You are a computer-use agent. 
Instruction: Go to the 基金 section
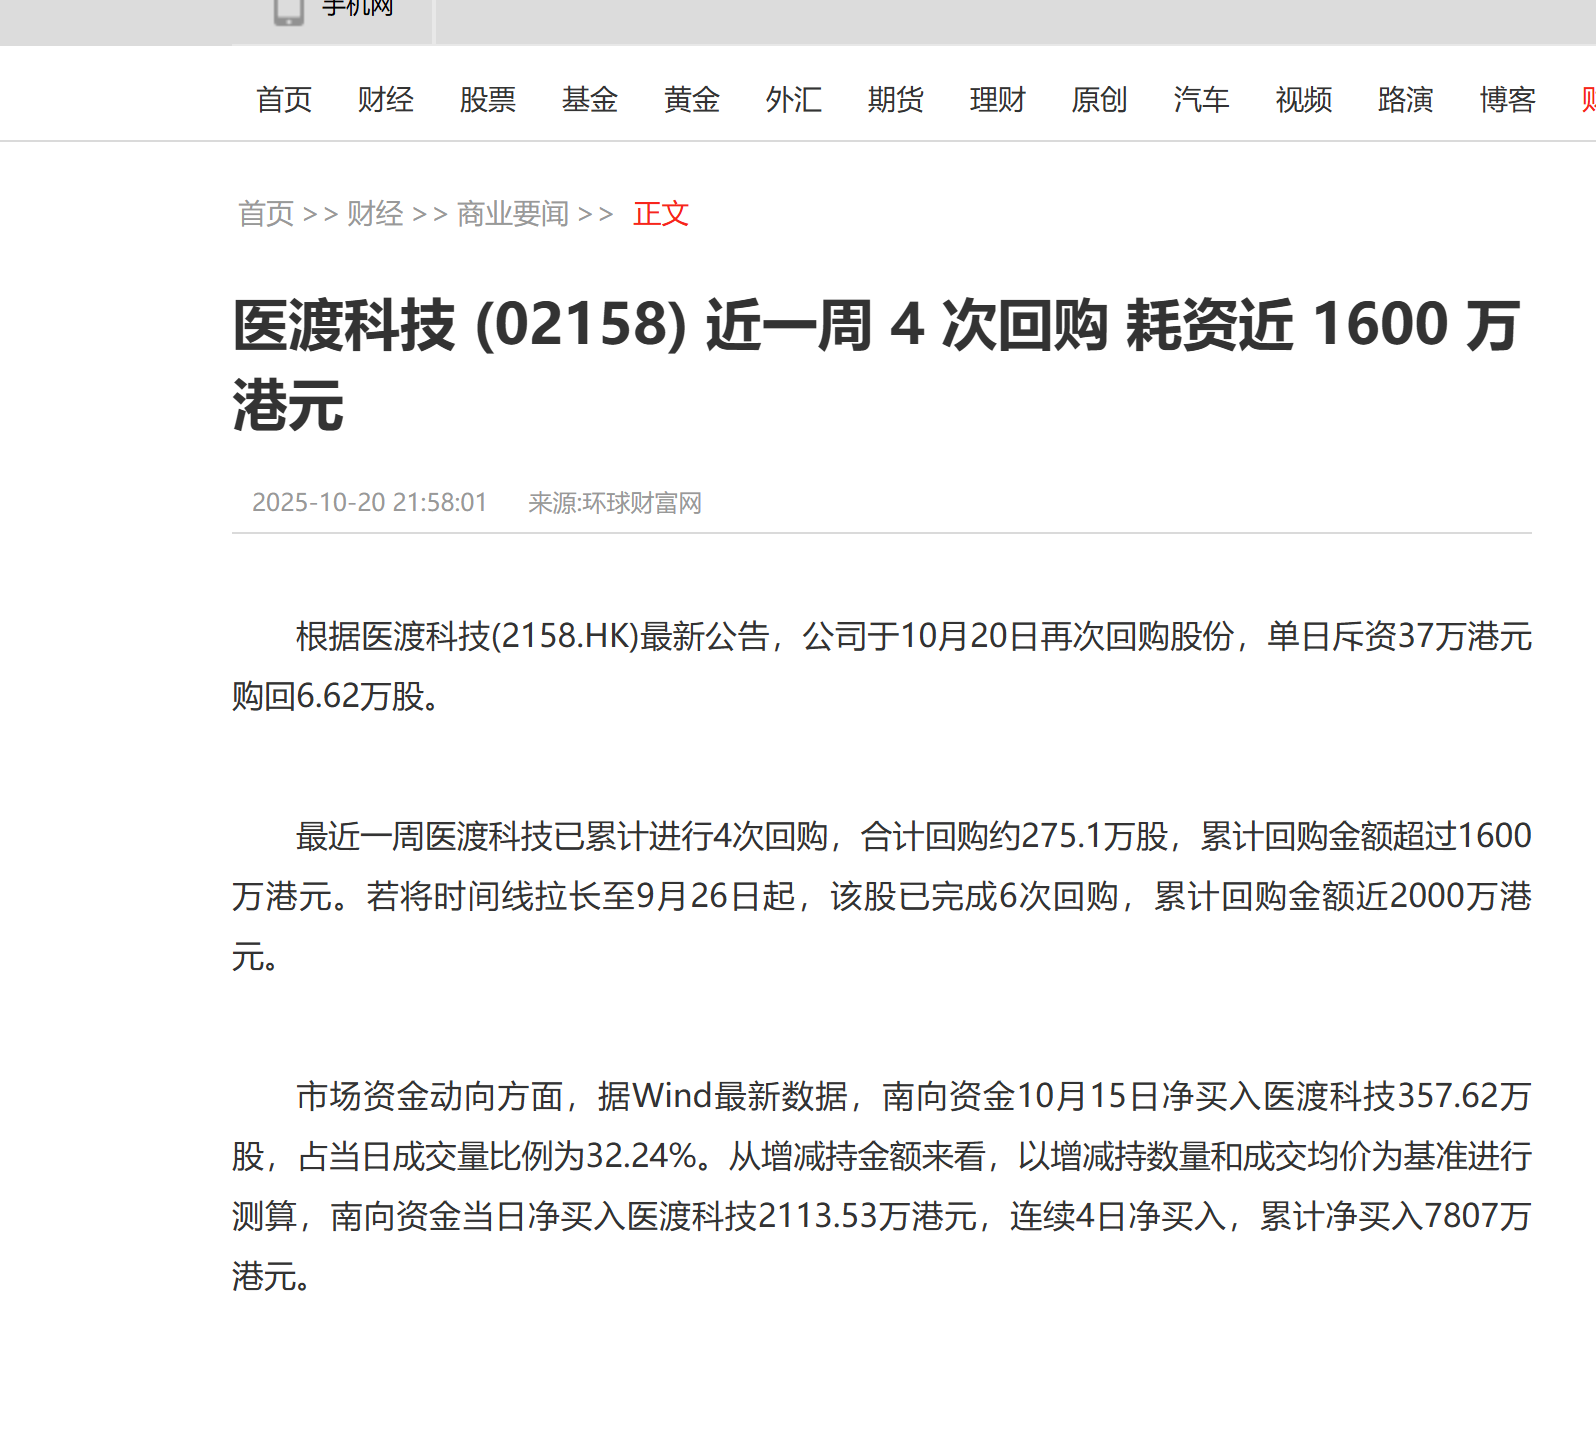[590, 100]
